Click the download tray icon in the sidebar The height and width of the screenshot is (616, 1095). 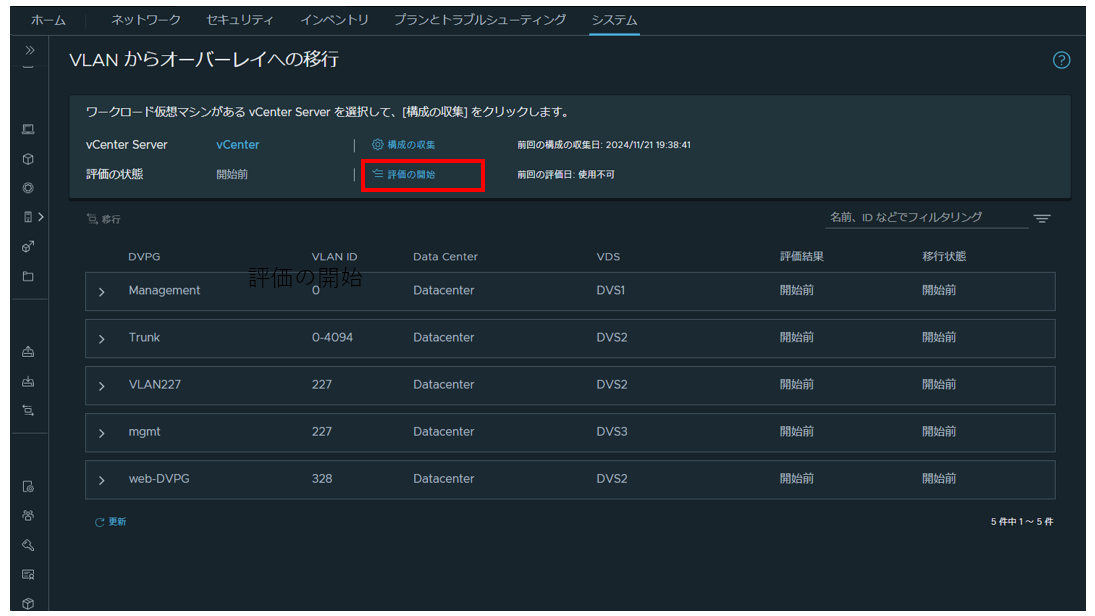coord(28,381)
